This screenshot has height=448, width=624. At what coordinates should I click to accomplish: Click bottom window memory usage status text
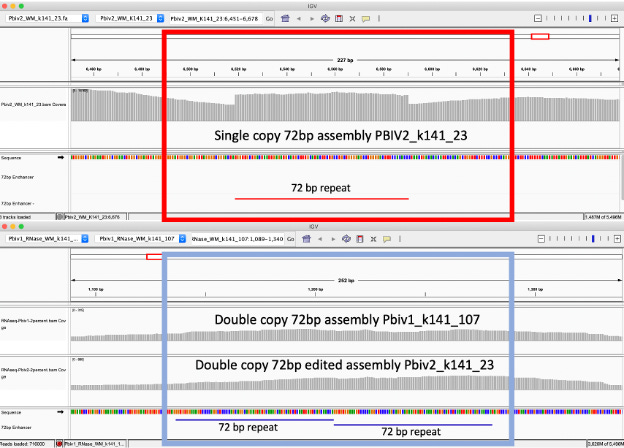click(605, 444)
